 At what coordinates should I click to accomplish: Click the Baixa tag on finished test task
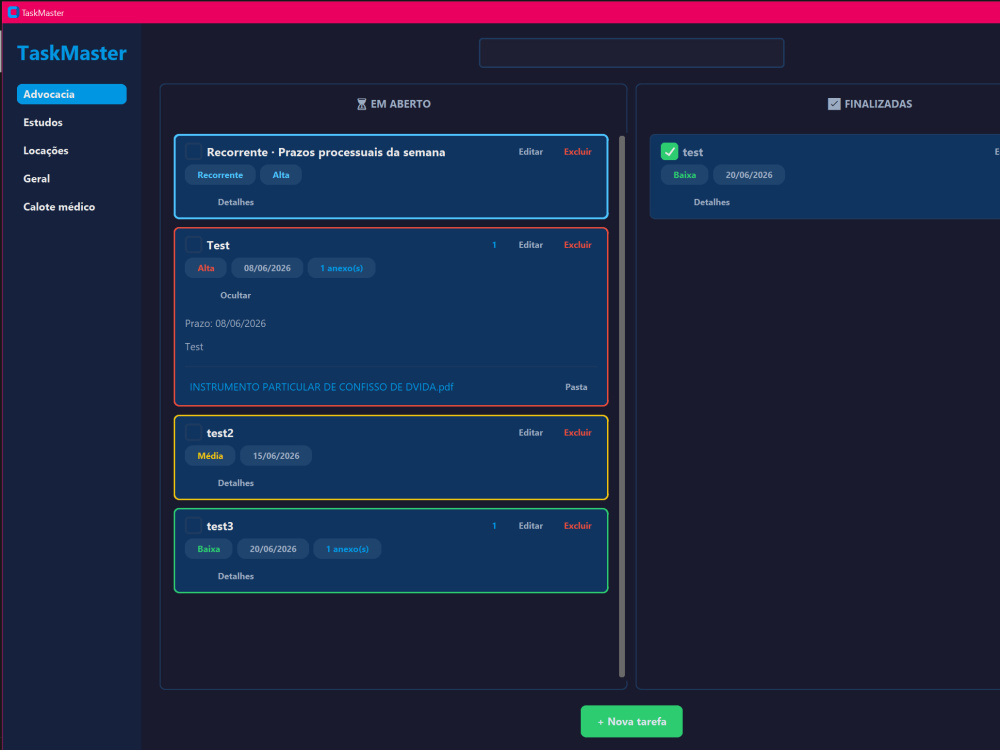point(684,175)
